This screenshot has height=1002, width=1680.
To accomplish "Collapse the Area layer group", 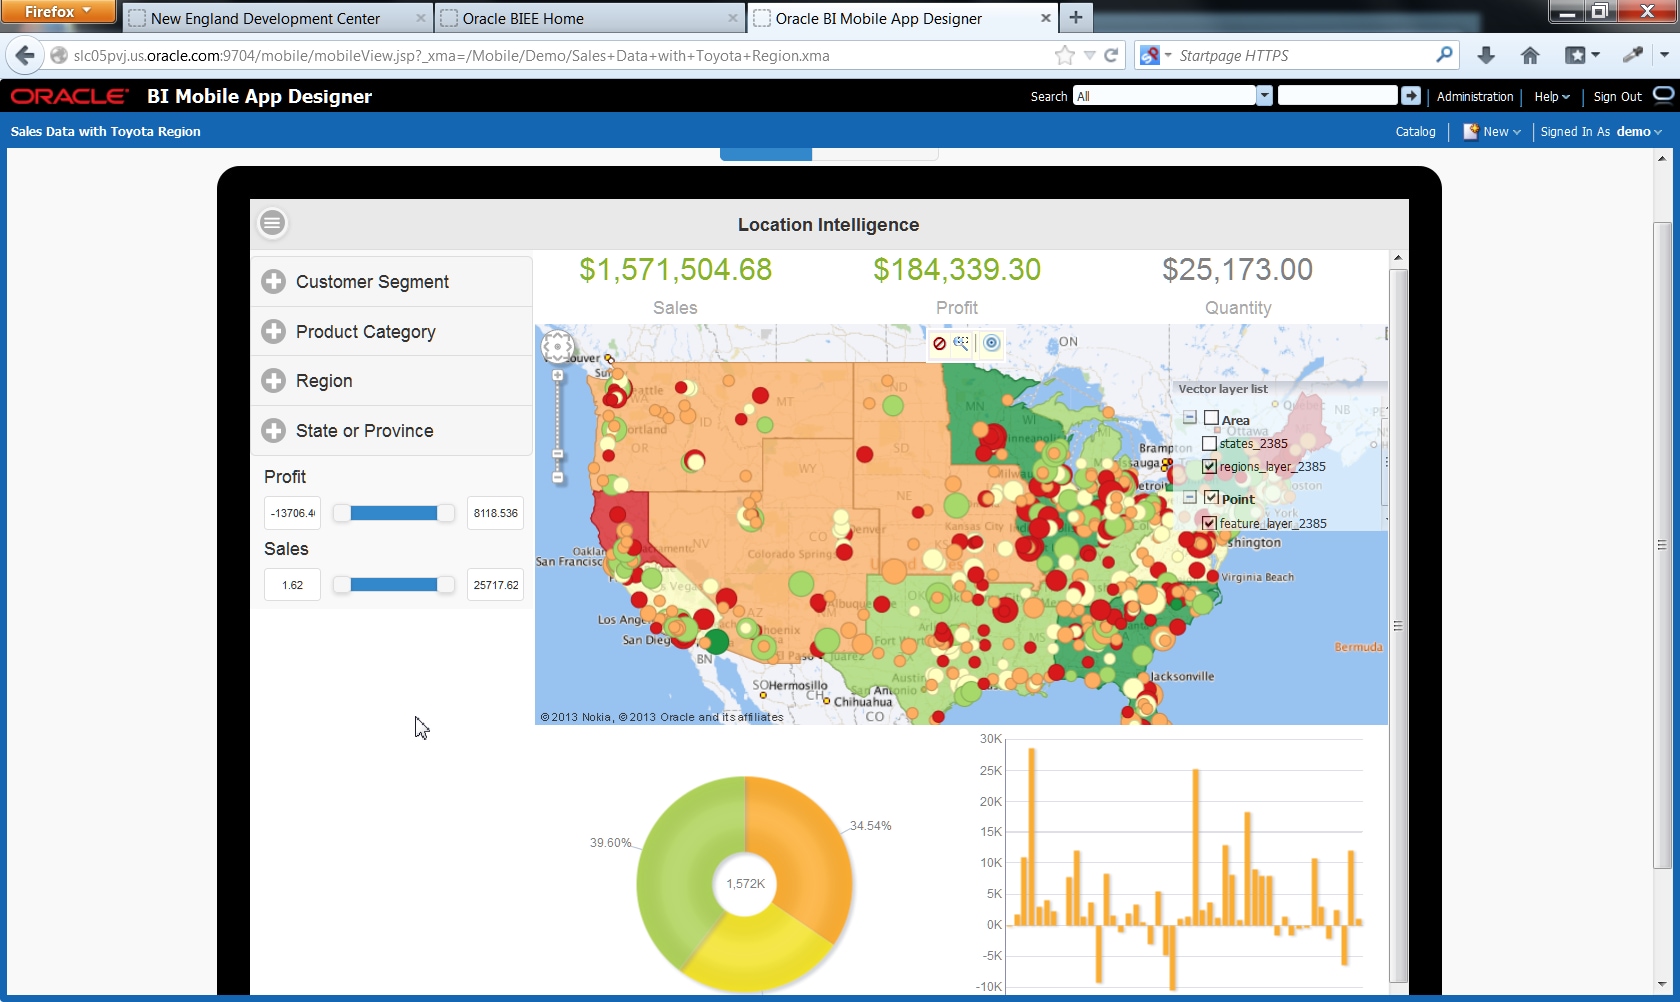I will [1190, 418].
